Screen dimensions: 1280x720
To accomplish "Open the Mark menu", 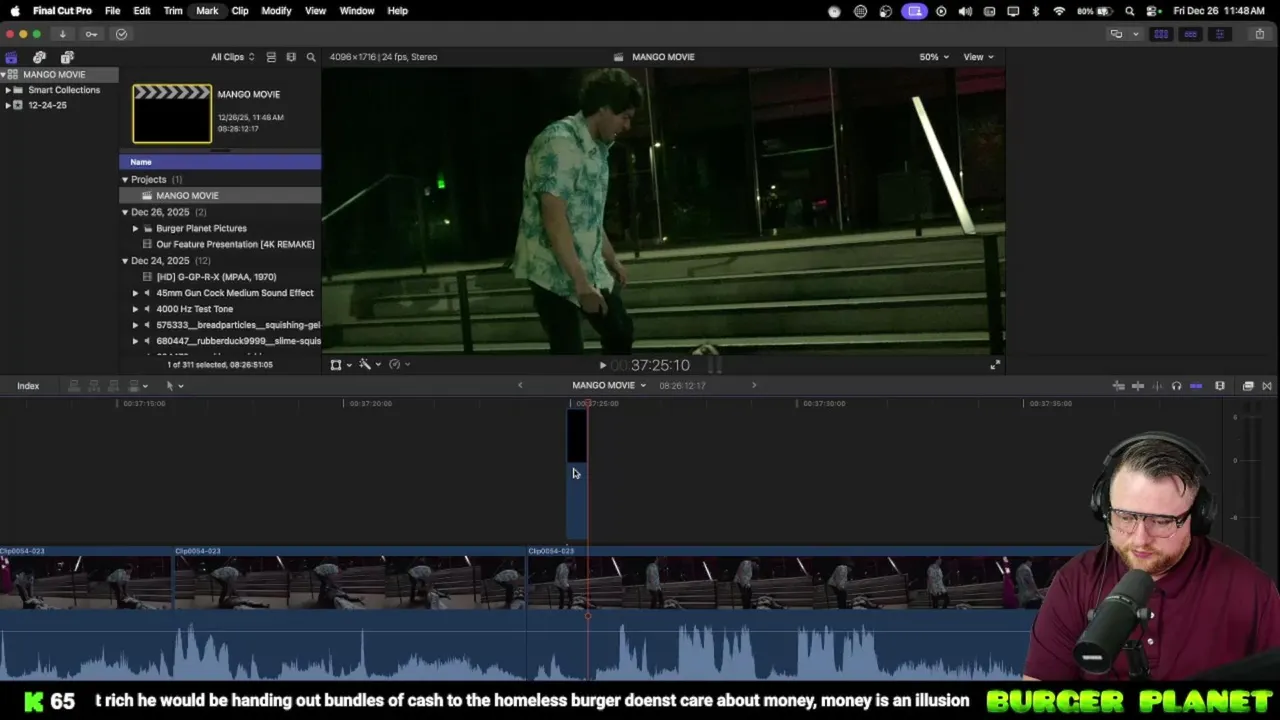I will [207, 11].
